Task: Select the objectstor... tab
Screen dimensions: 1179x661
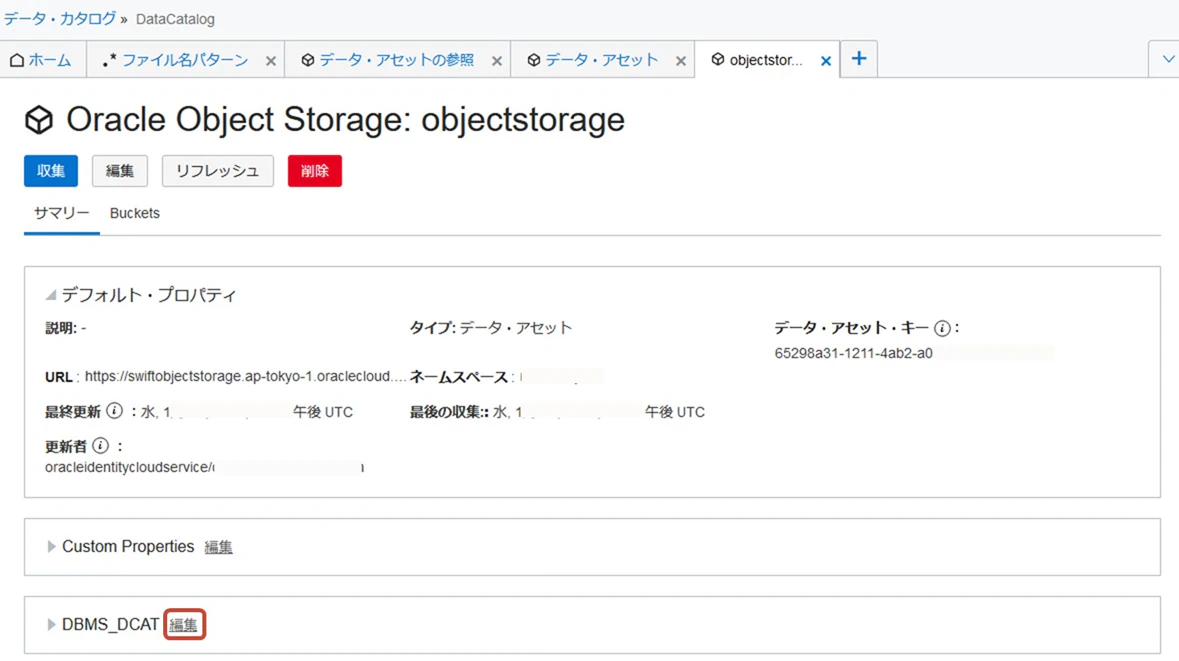Action: 765,60
